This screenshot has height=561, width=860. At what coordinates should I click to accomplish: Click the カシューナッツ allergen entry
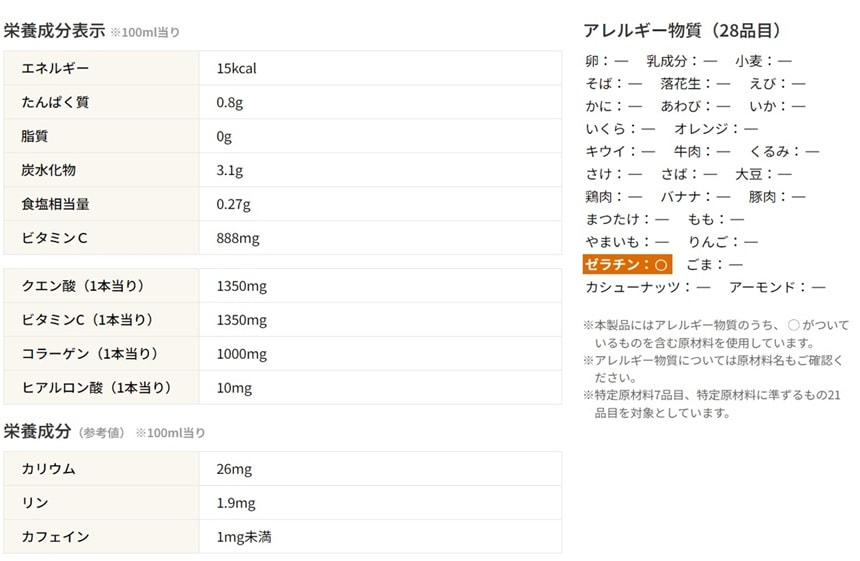coord(647,287)
